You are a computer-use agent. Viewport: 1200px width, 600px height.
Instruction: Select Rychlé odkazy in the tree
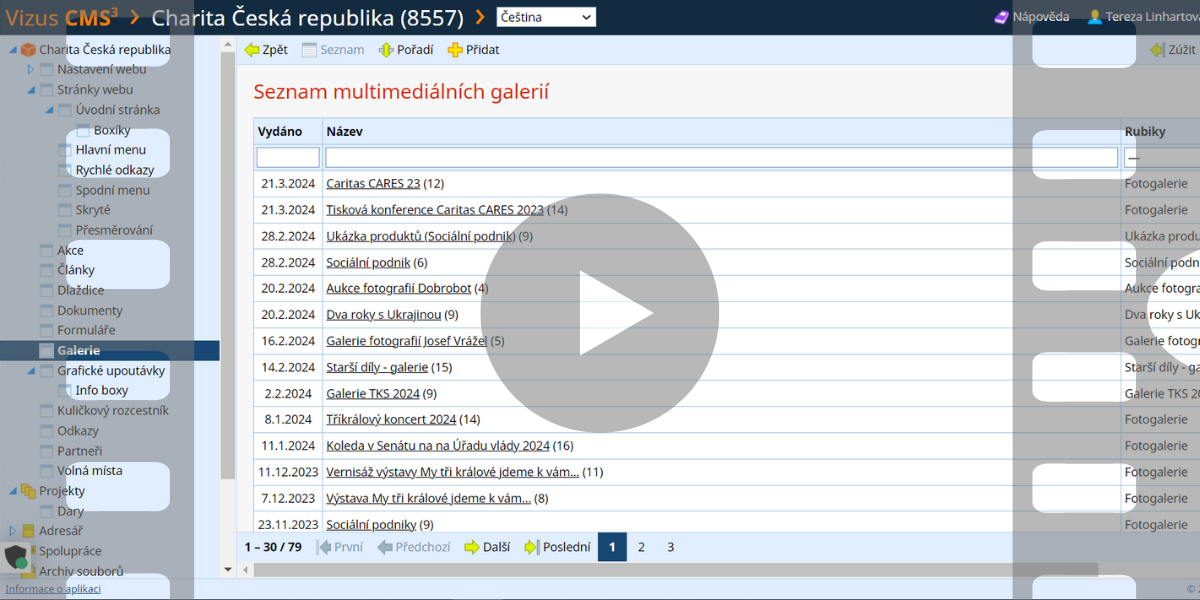click(115, 170)
